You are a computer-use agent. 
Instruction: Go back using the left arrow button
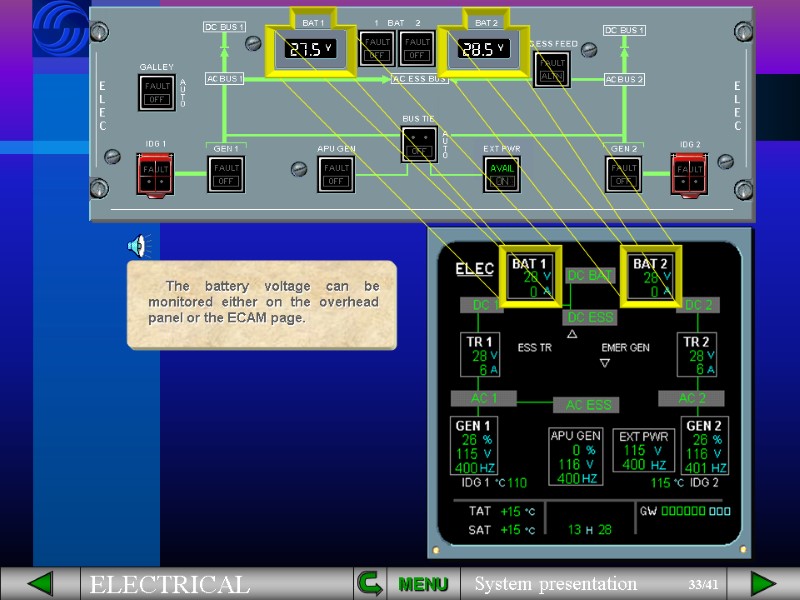[x=40, y=582]
